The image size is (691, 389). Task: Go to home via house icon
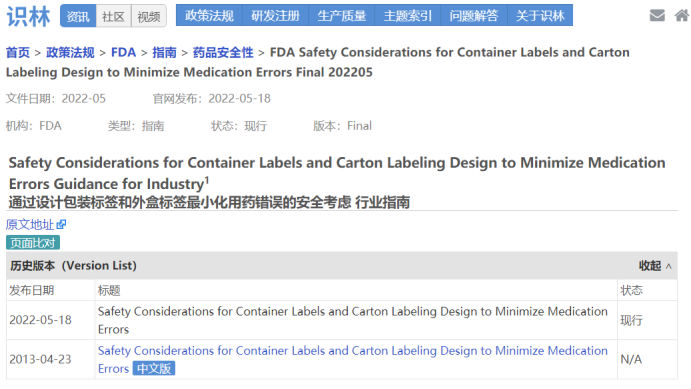pos(682,15)
